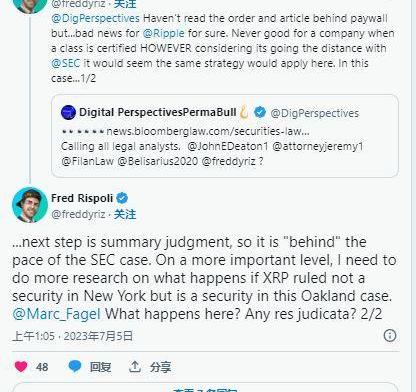Screen dimensions: 416x392
Task: Open the @Marc_Fagel mention
Action: point(56,314)
